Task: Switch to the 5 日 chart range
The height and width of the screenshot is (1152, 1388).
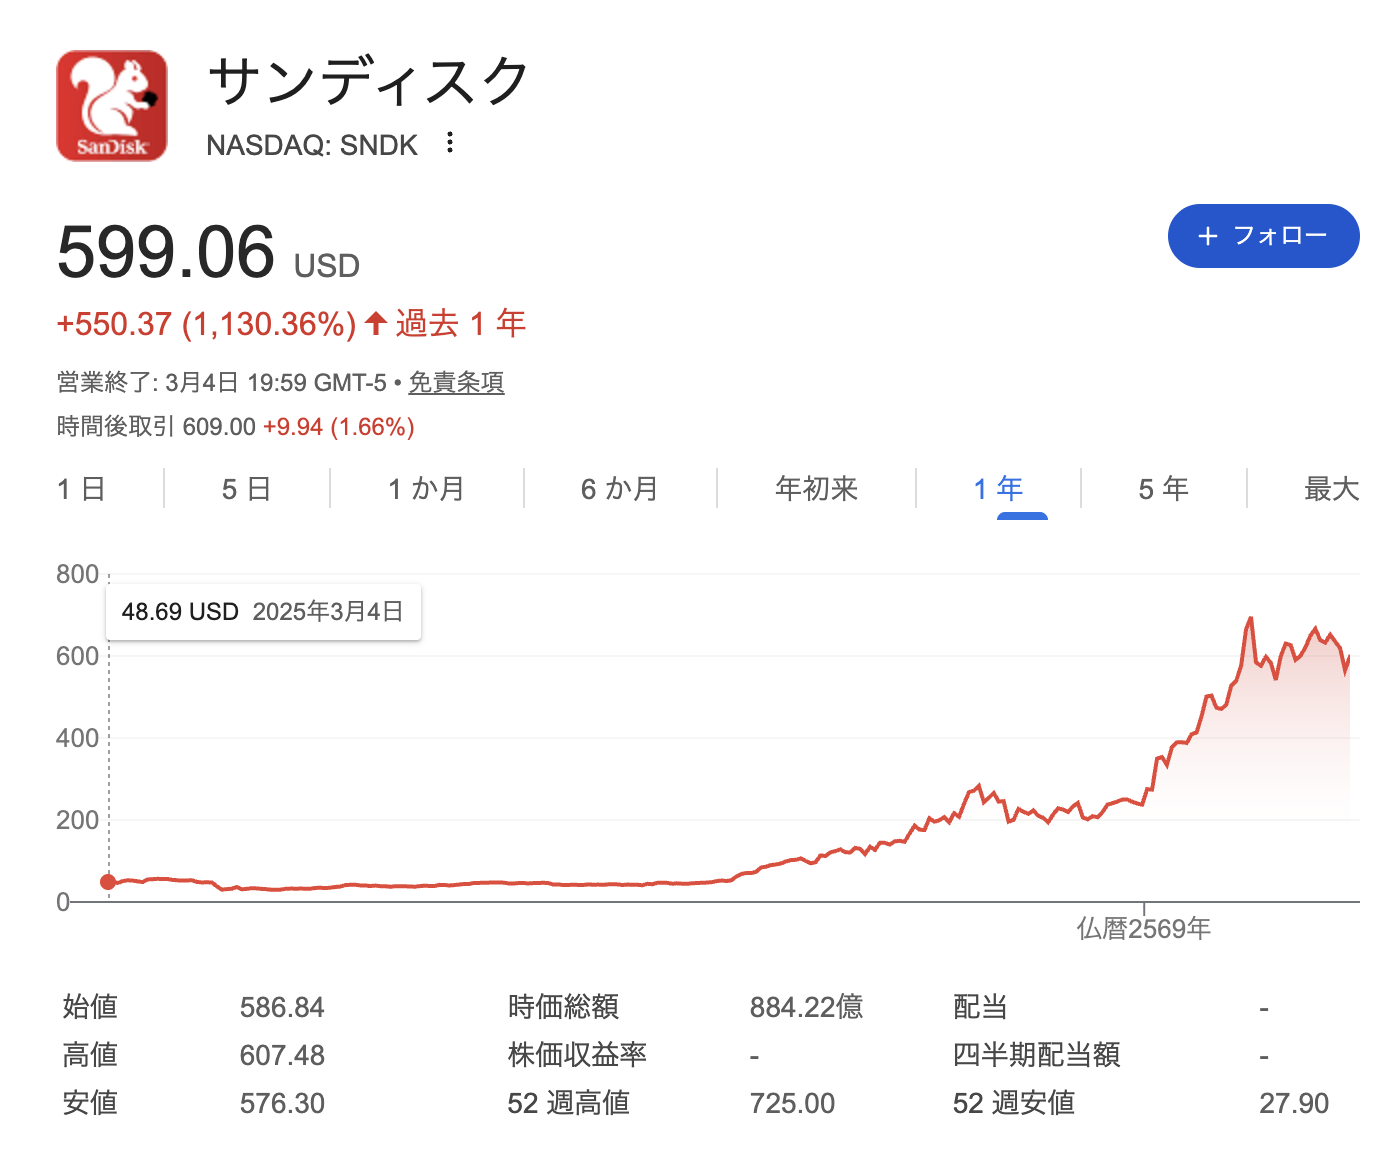Action: click(246, 489)
